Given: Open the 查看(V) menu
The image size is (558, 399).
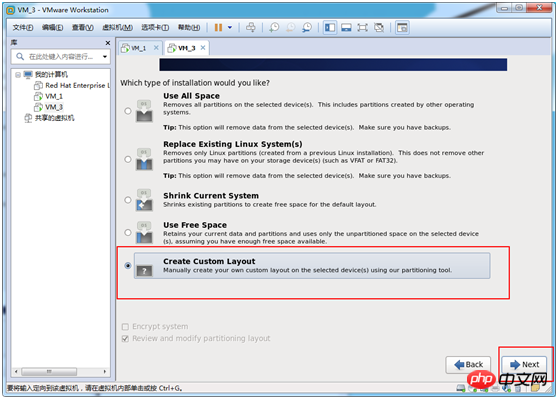Looking at the screenshot, I should (x=83, y=27).
